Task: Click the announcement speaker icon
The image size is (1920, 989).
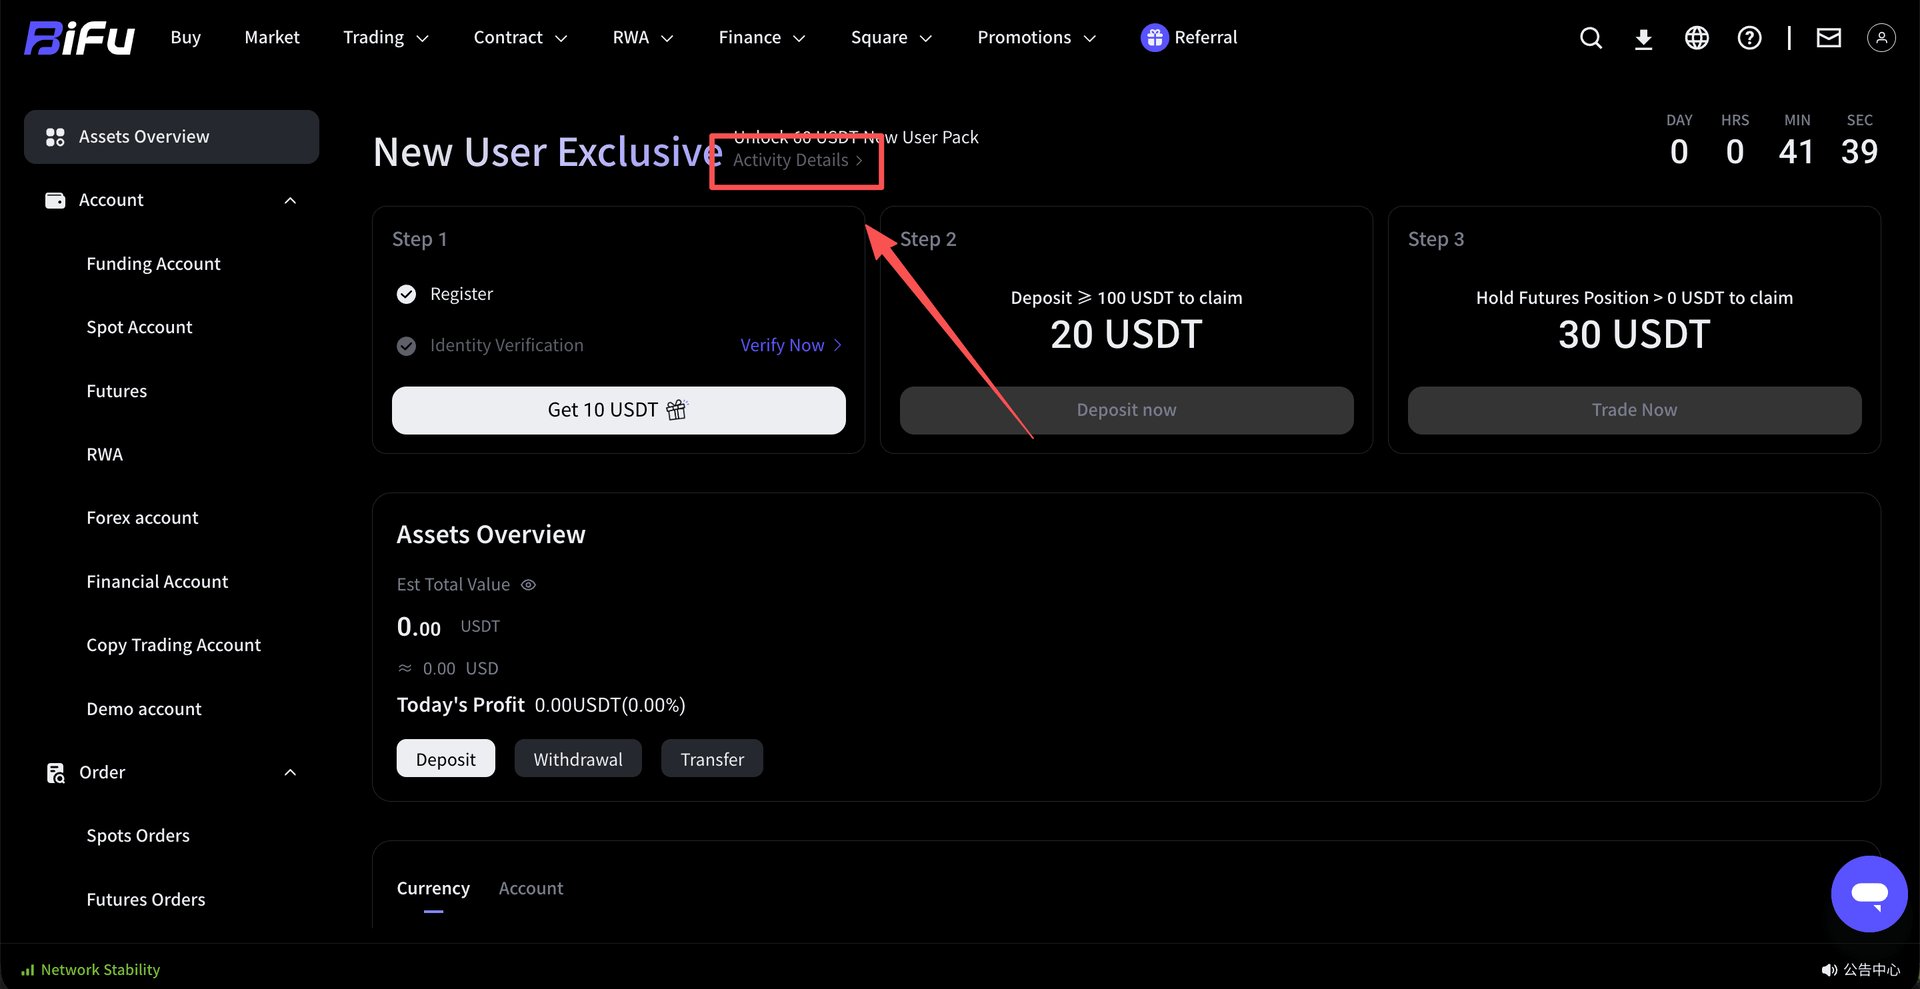Action: (1829, 970)
